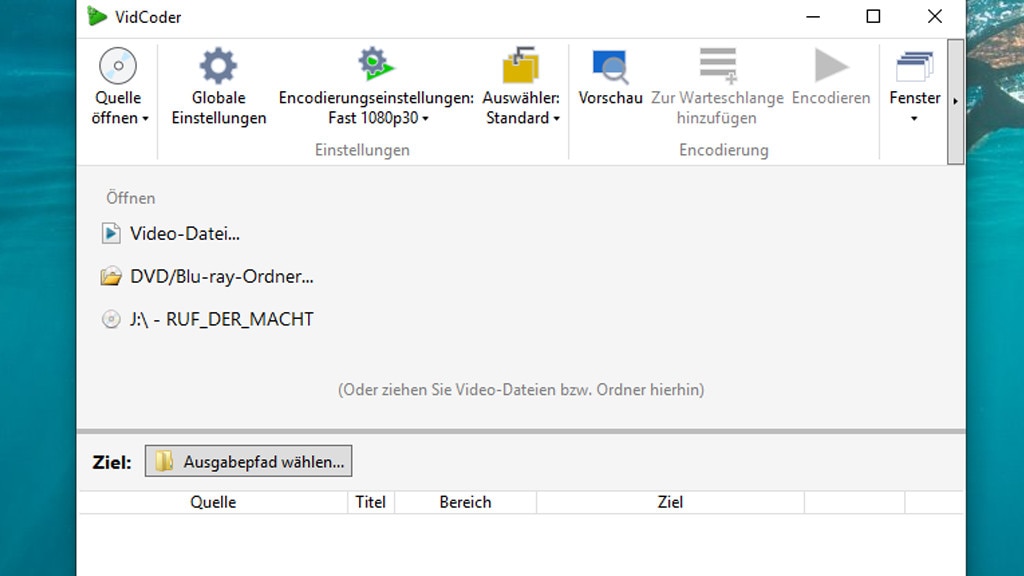Click the Fenster windows icon

[x=913, y=62]
